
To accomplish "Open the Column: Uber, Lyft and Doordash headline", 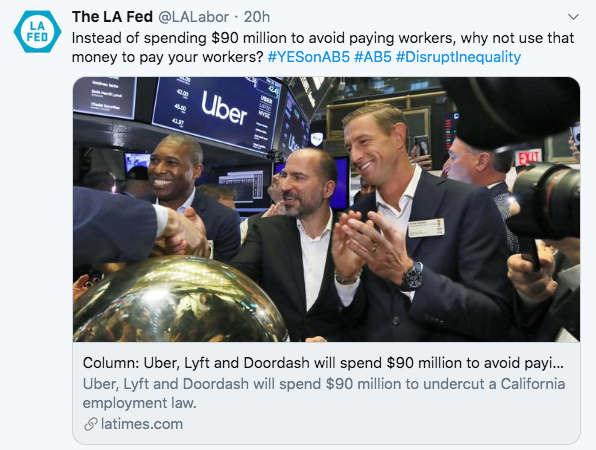I will 323,363.
